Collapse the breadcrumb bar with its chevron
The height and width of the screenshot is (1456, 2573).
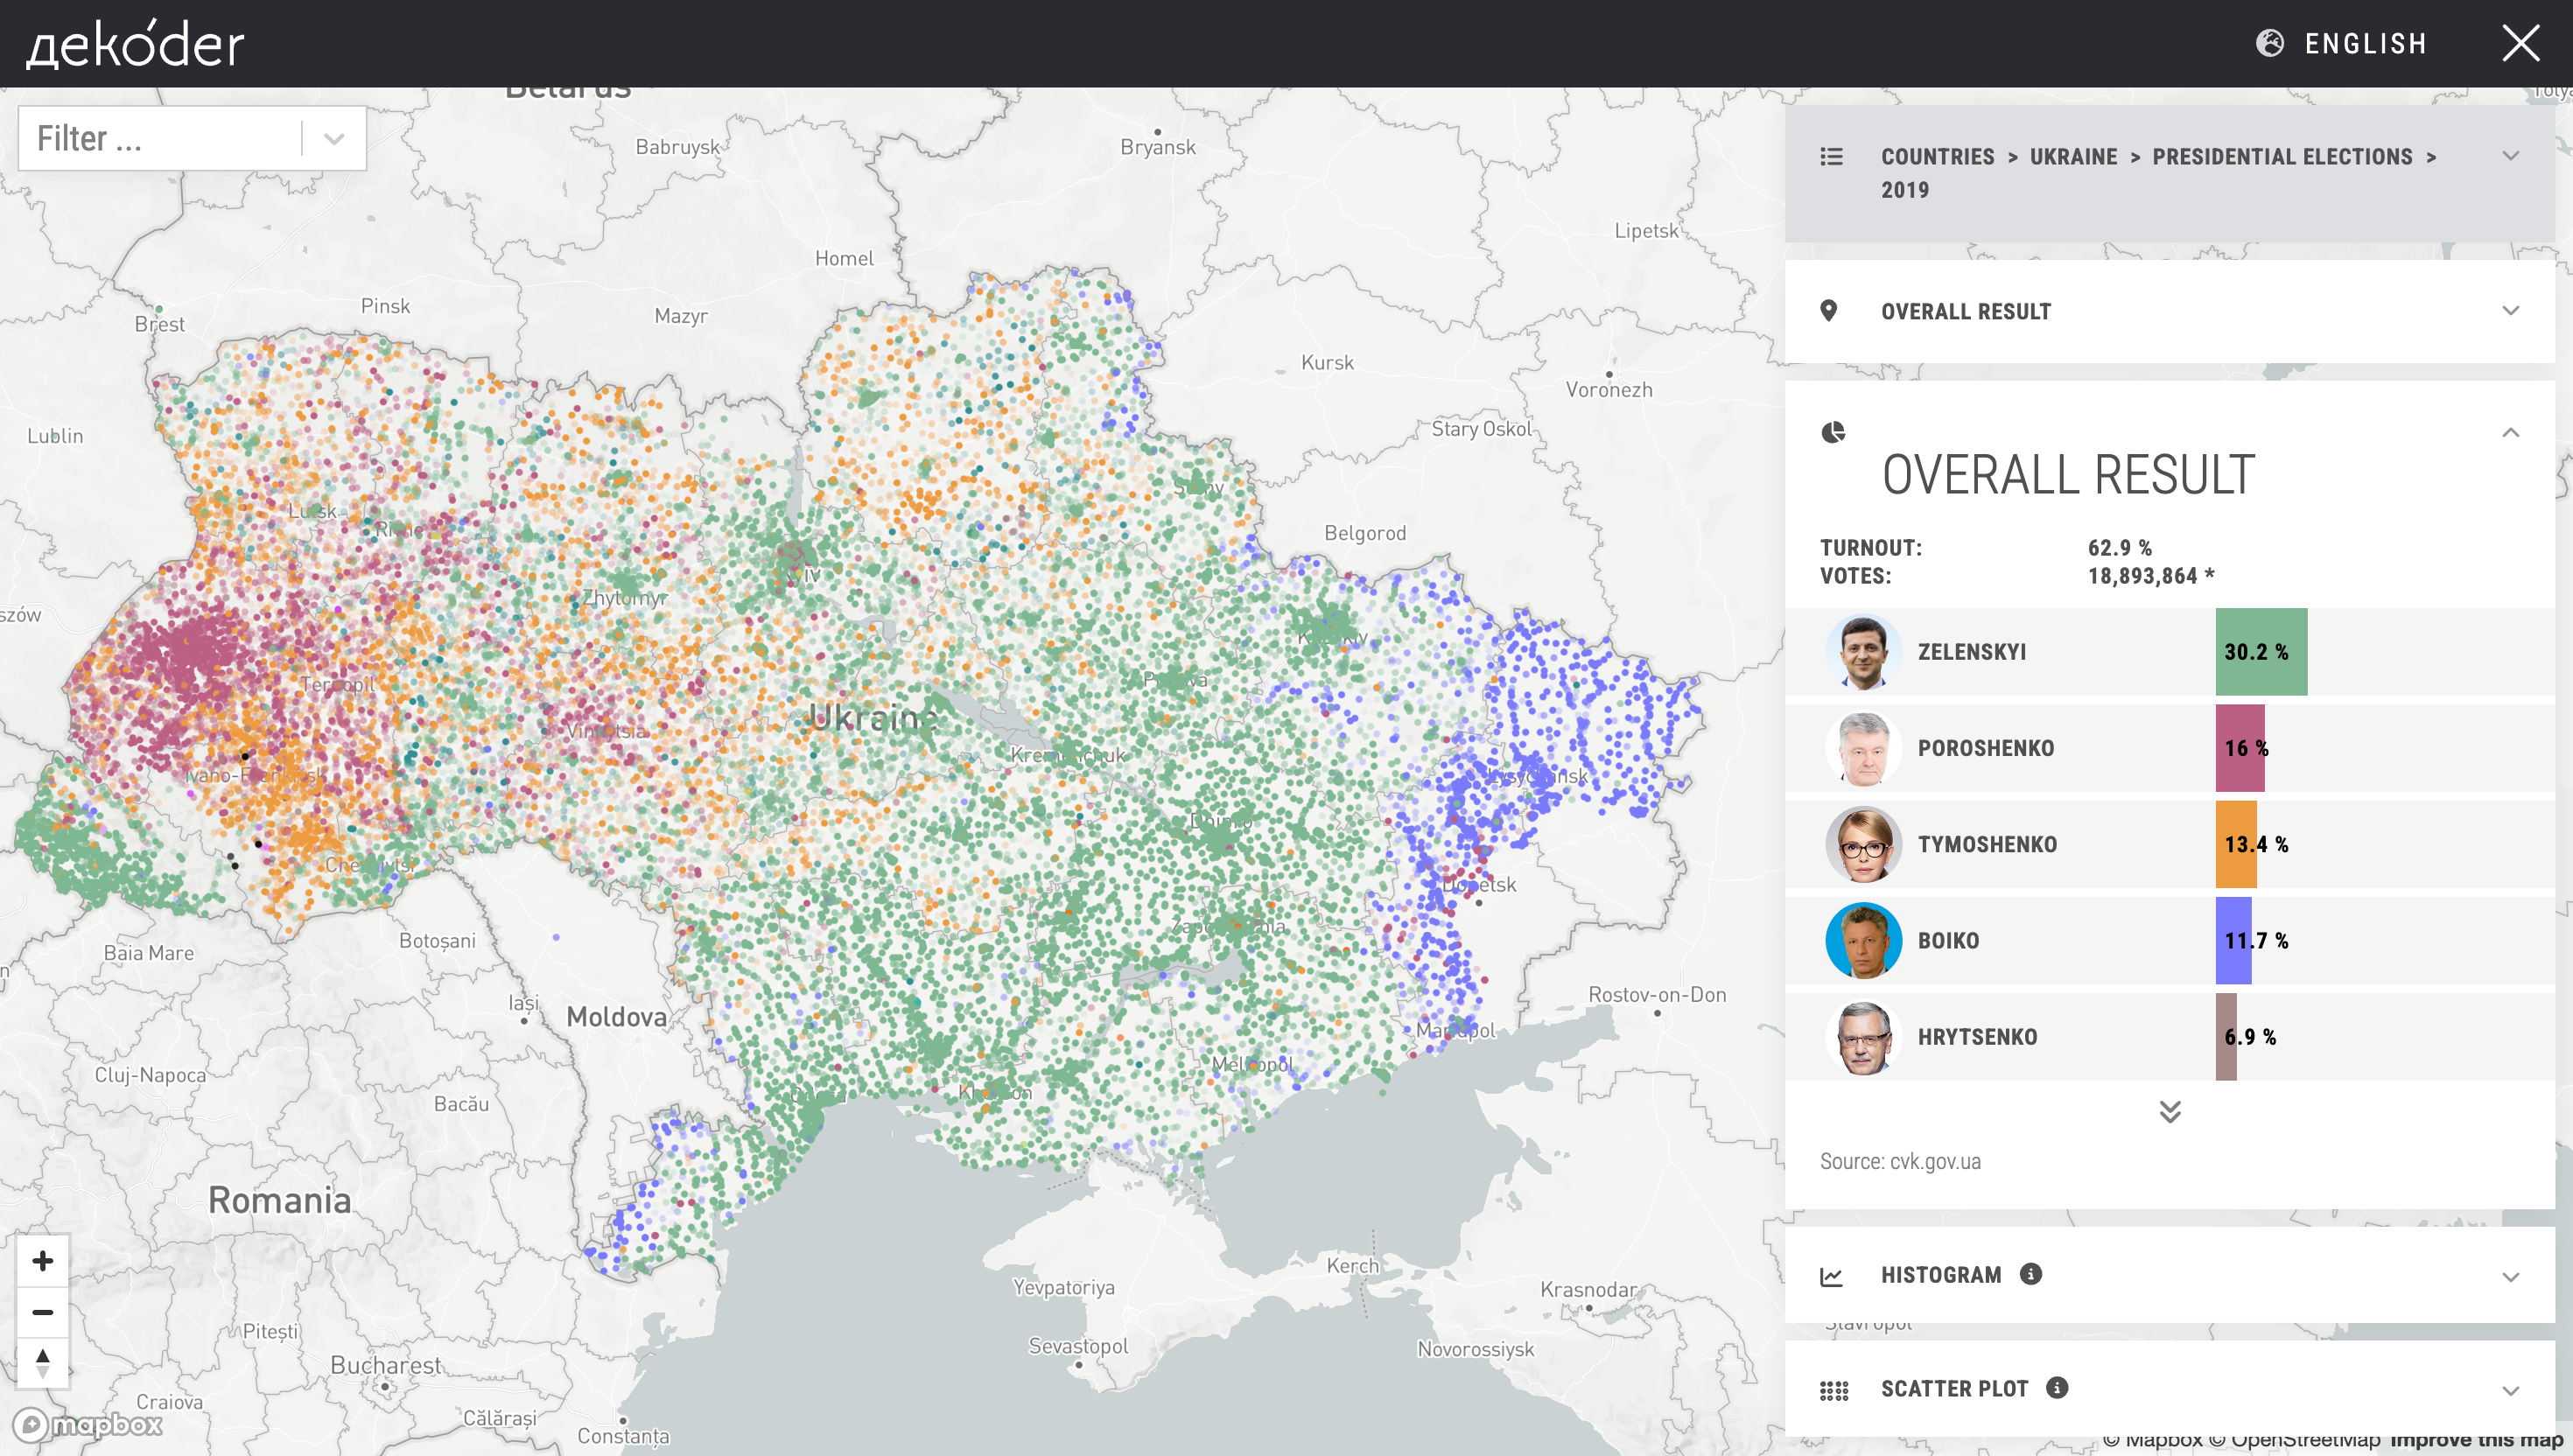pyautogui.click(x=2509, y=156)
